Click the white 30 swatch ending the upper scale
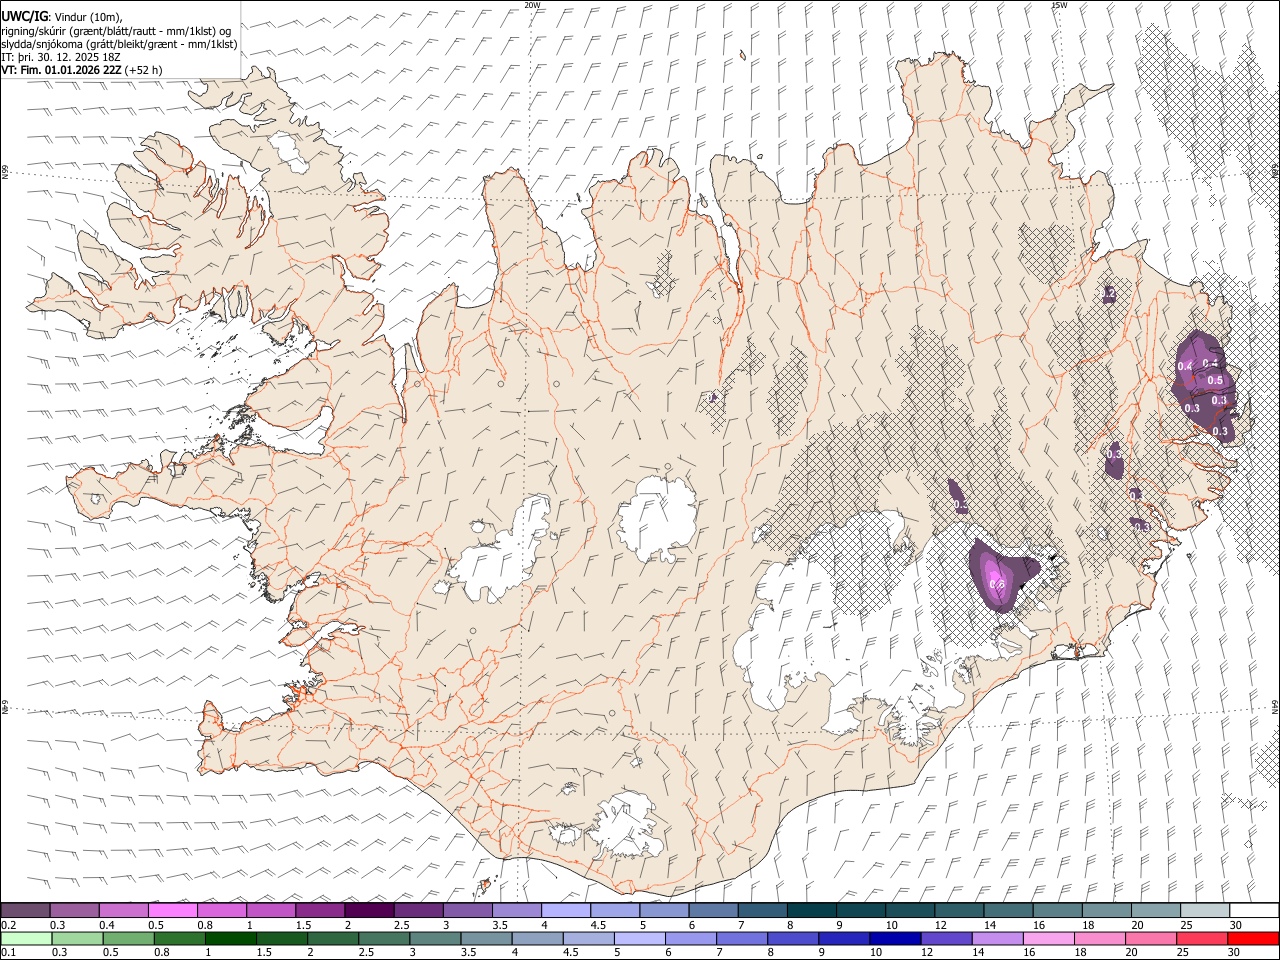Screen dimensions: 1280x960 point(1254,910)
